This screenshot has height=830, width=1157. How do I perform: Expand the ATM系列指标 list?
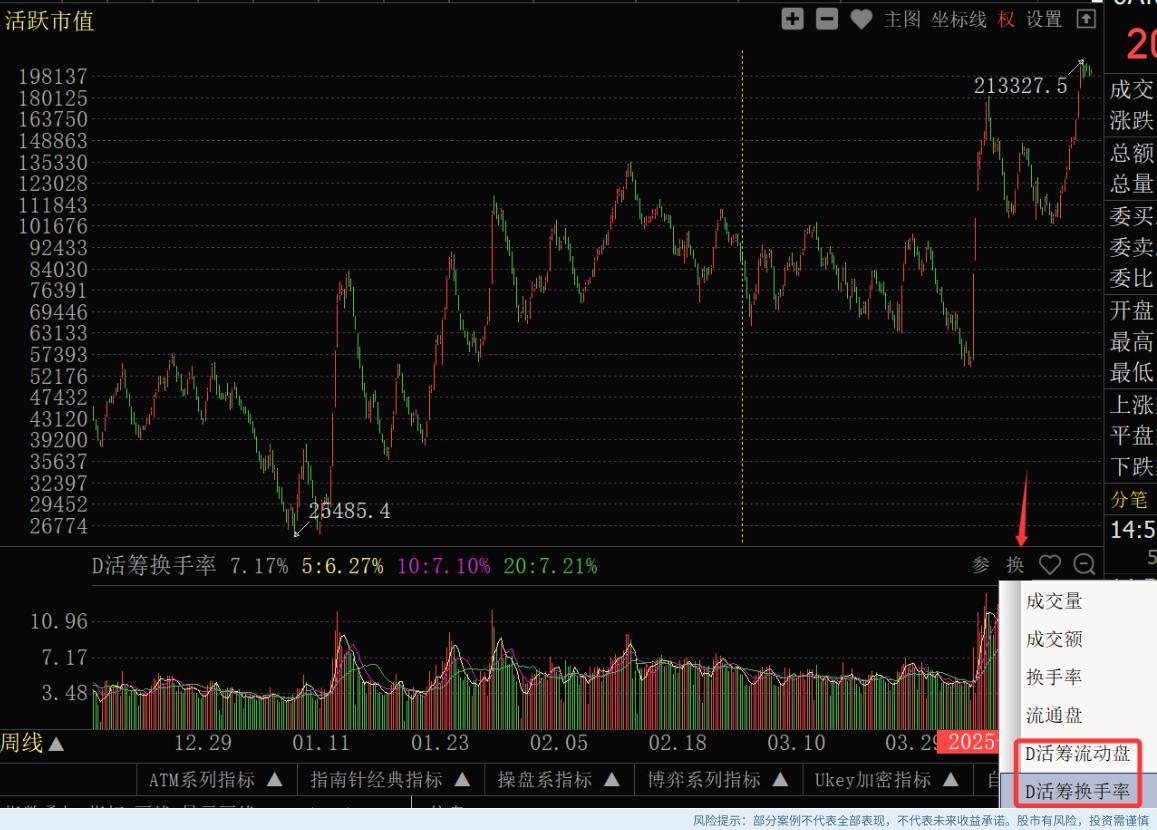click(x=215, y=779)
